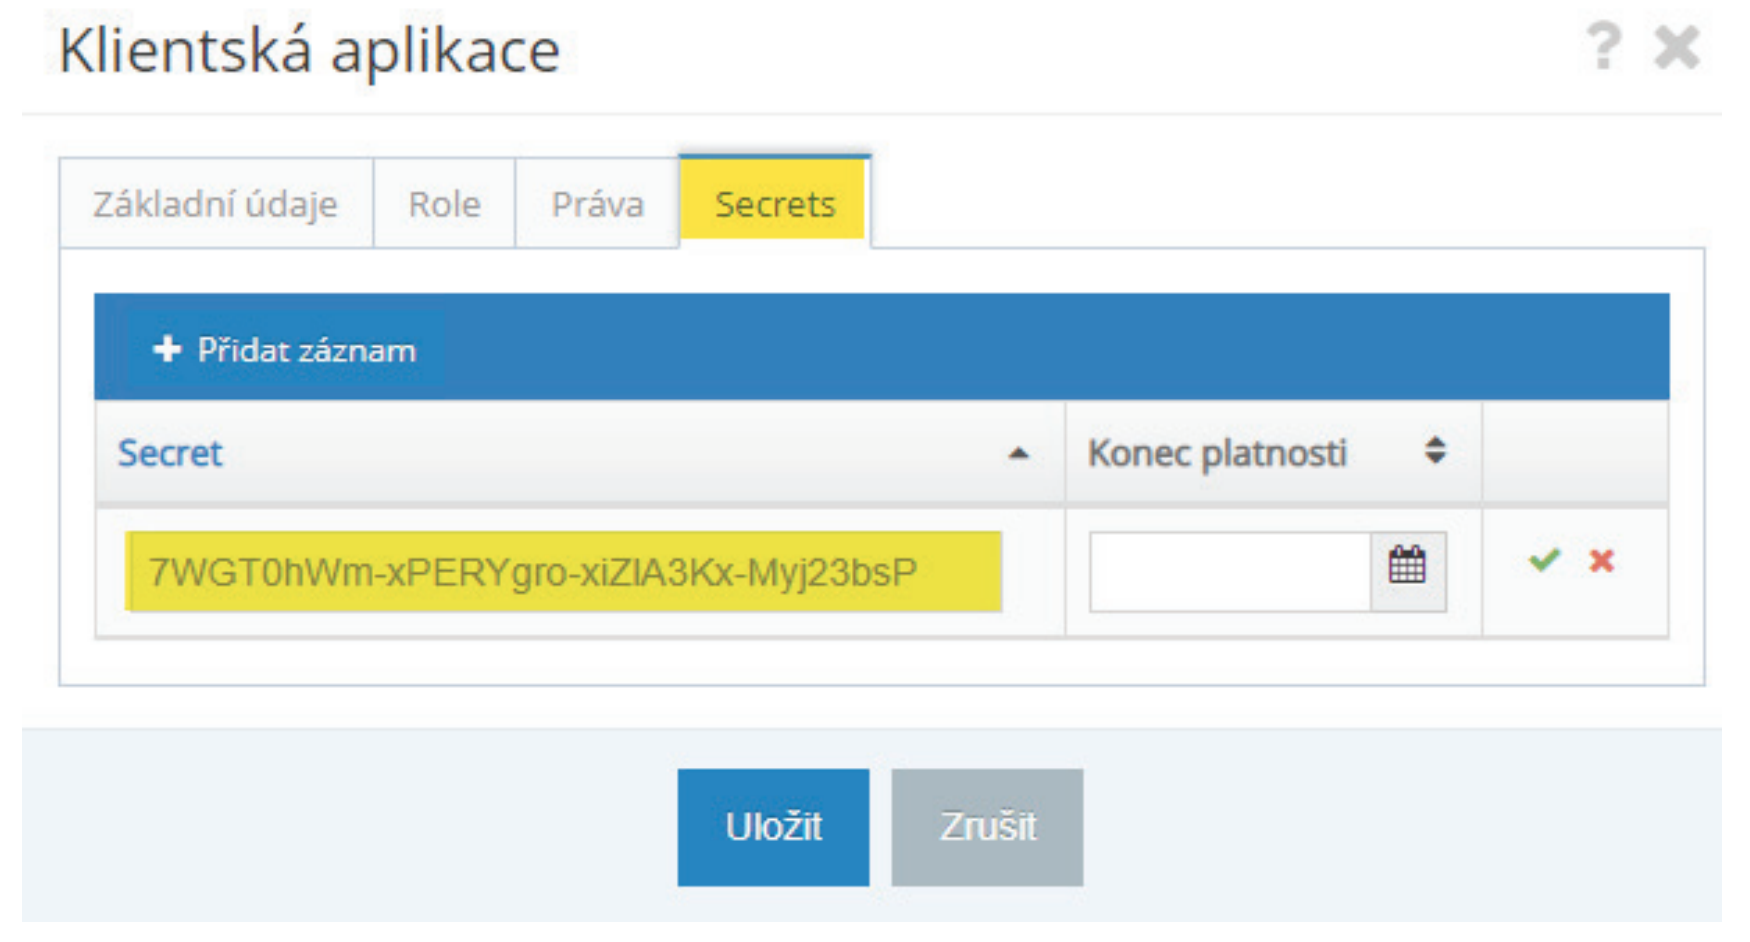Open the Role tab

[444, 204]
